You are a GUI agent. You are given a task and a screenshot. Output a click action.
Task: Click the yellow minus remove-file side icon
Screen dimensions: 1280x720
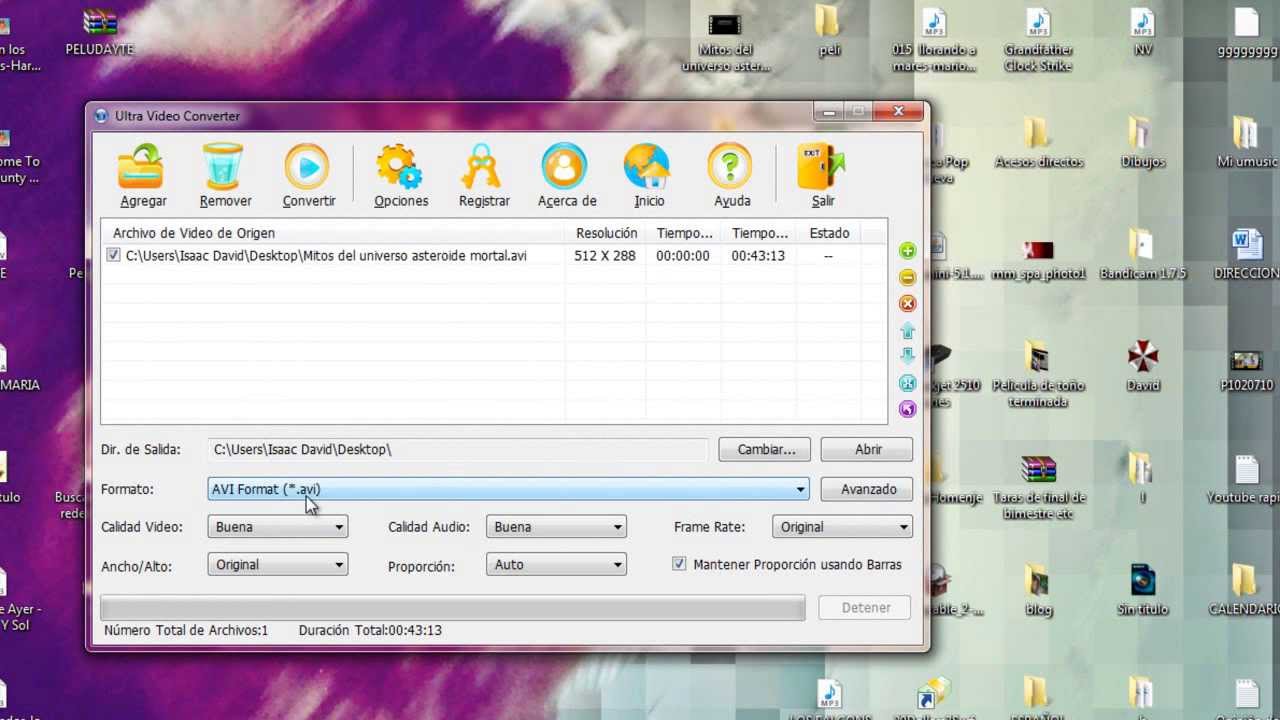point(907,277)
